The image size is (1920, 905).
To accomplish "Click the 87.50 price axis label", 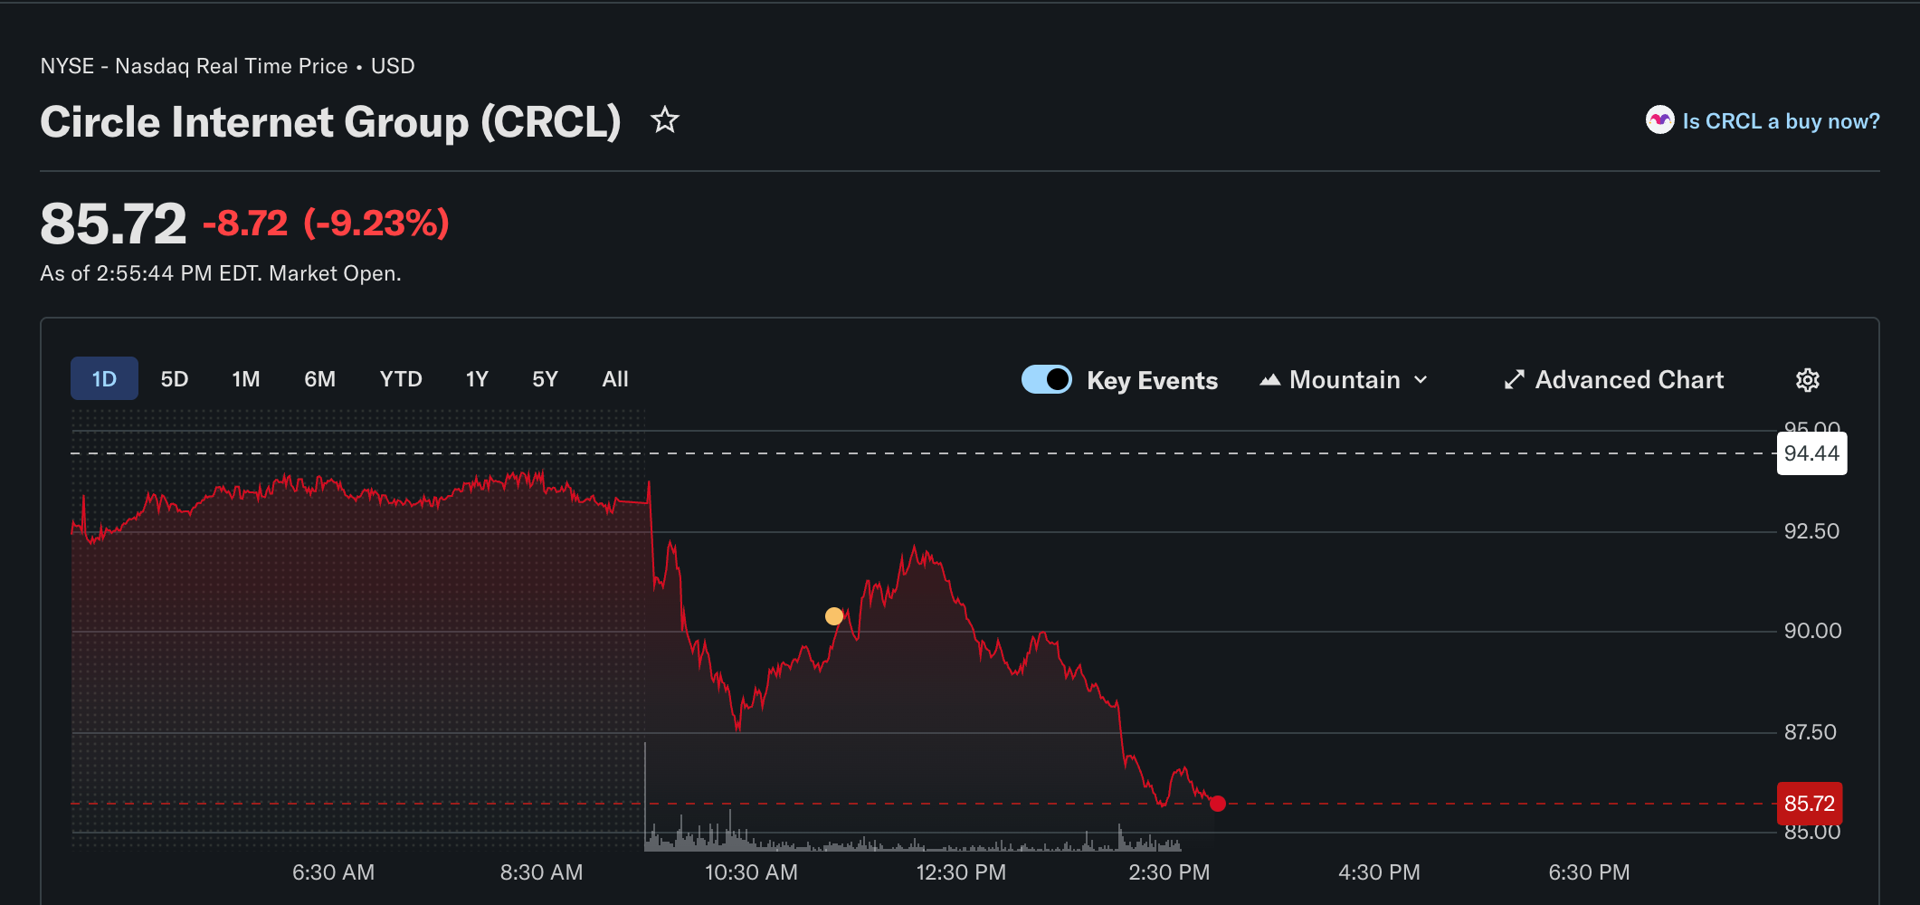I will click(1810, 732).
